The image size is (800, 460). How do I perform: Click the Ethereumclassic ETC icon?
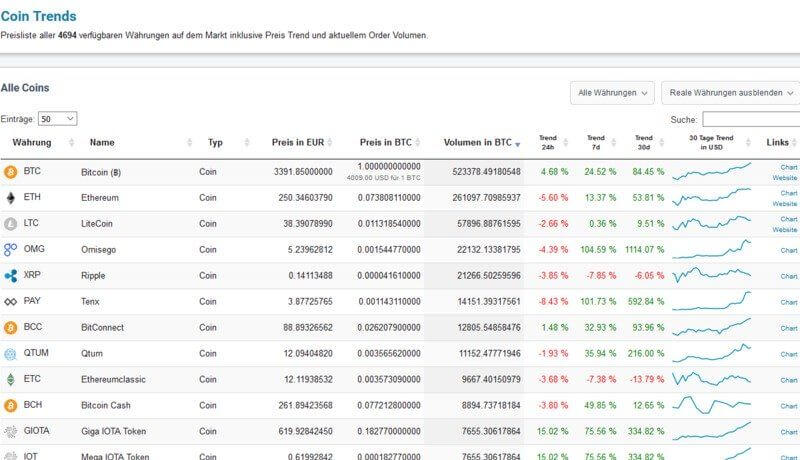coord(10,379)
